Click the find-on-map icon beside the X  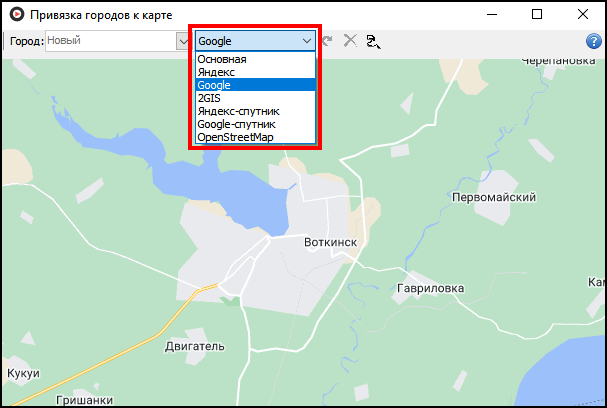coord(374,41)
